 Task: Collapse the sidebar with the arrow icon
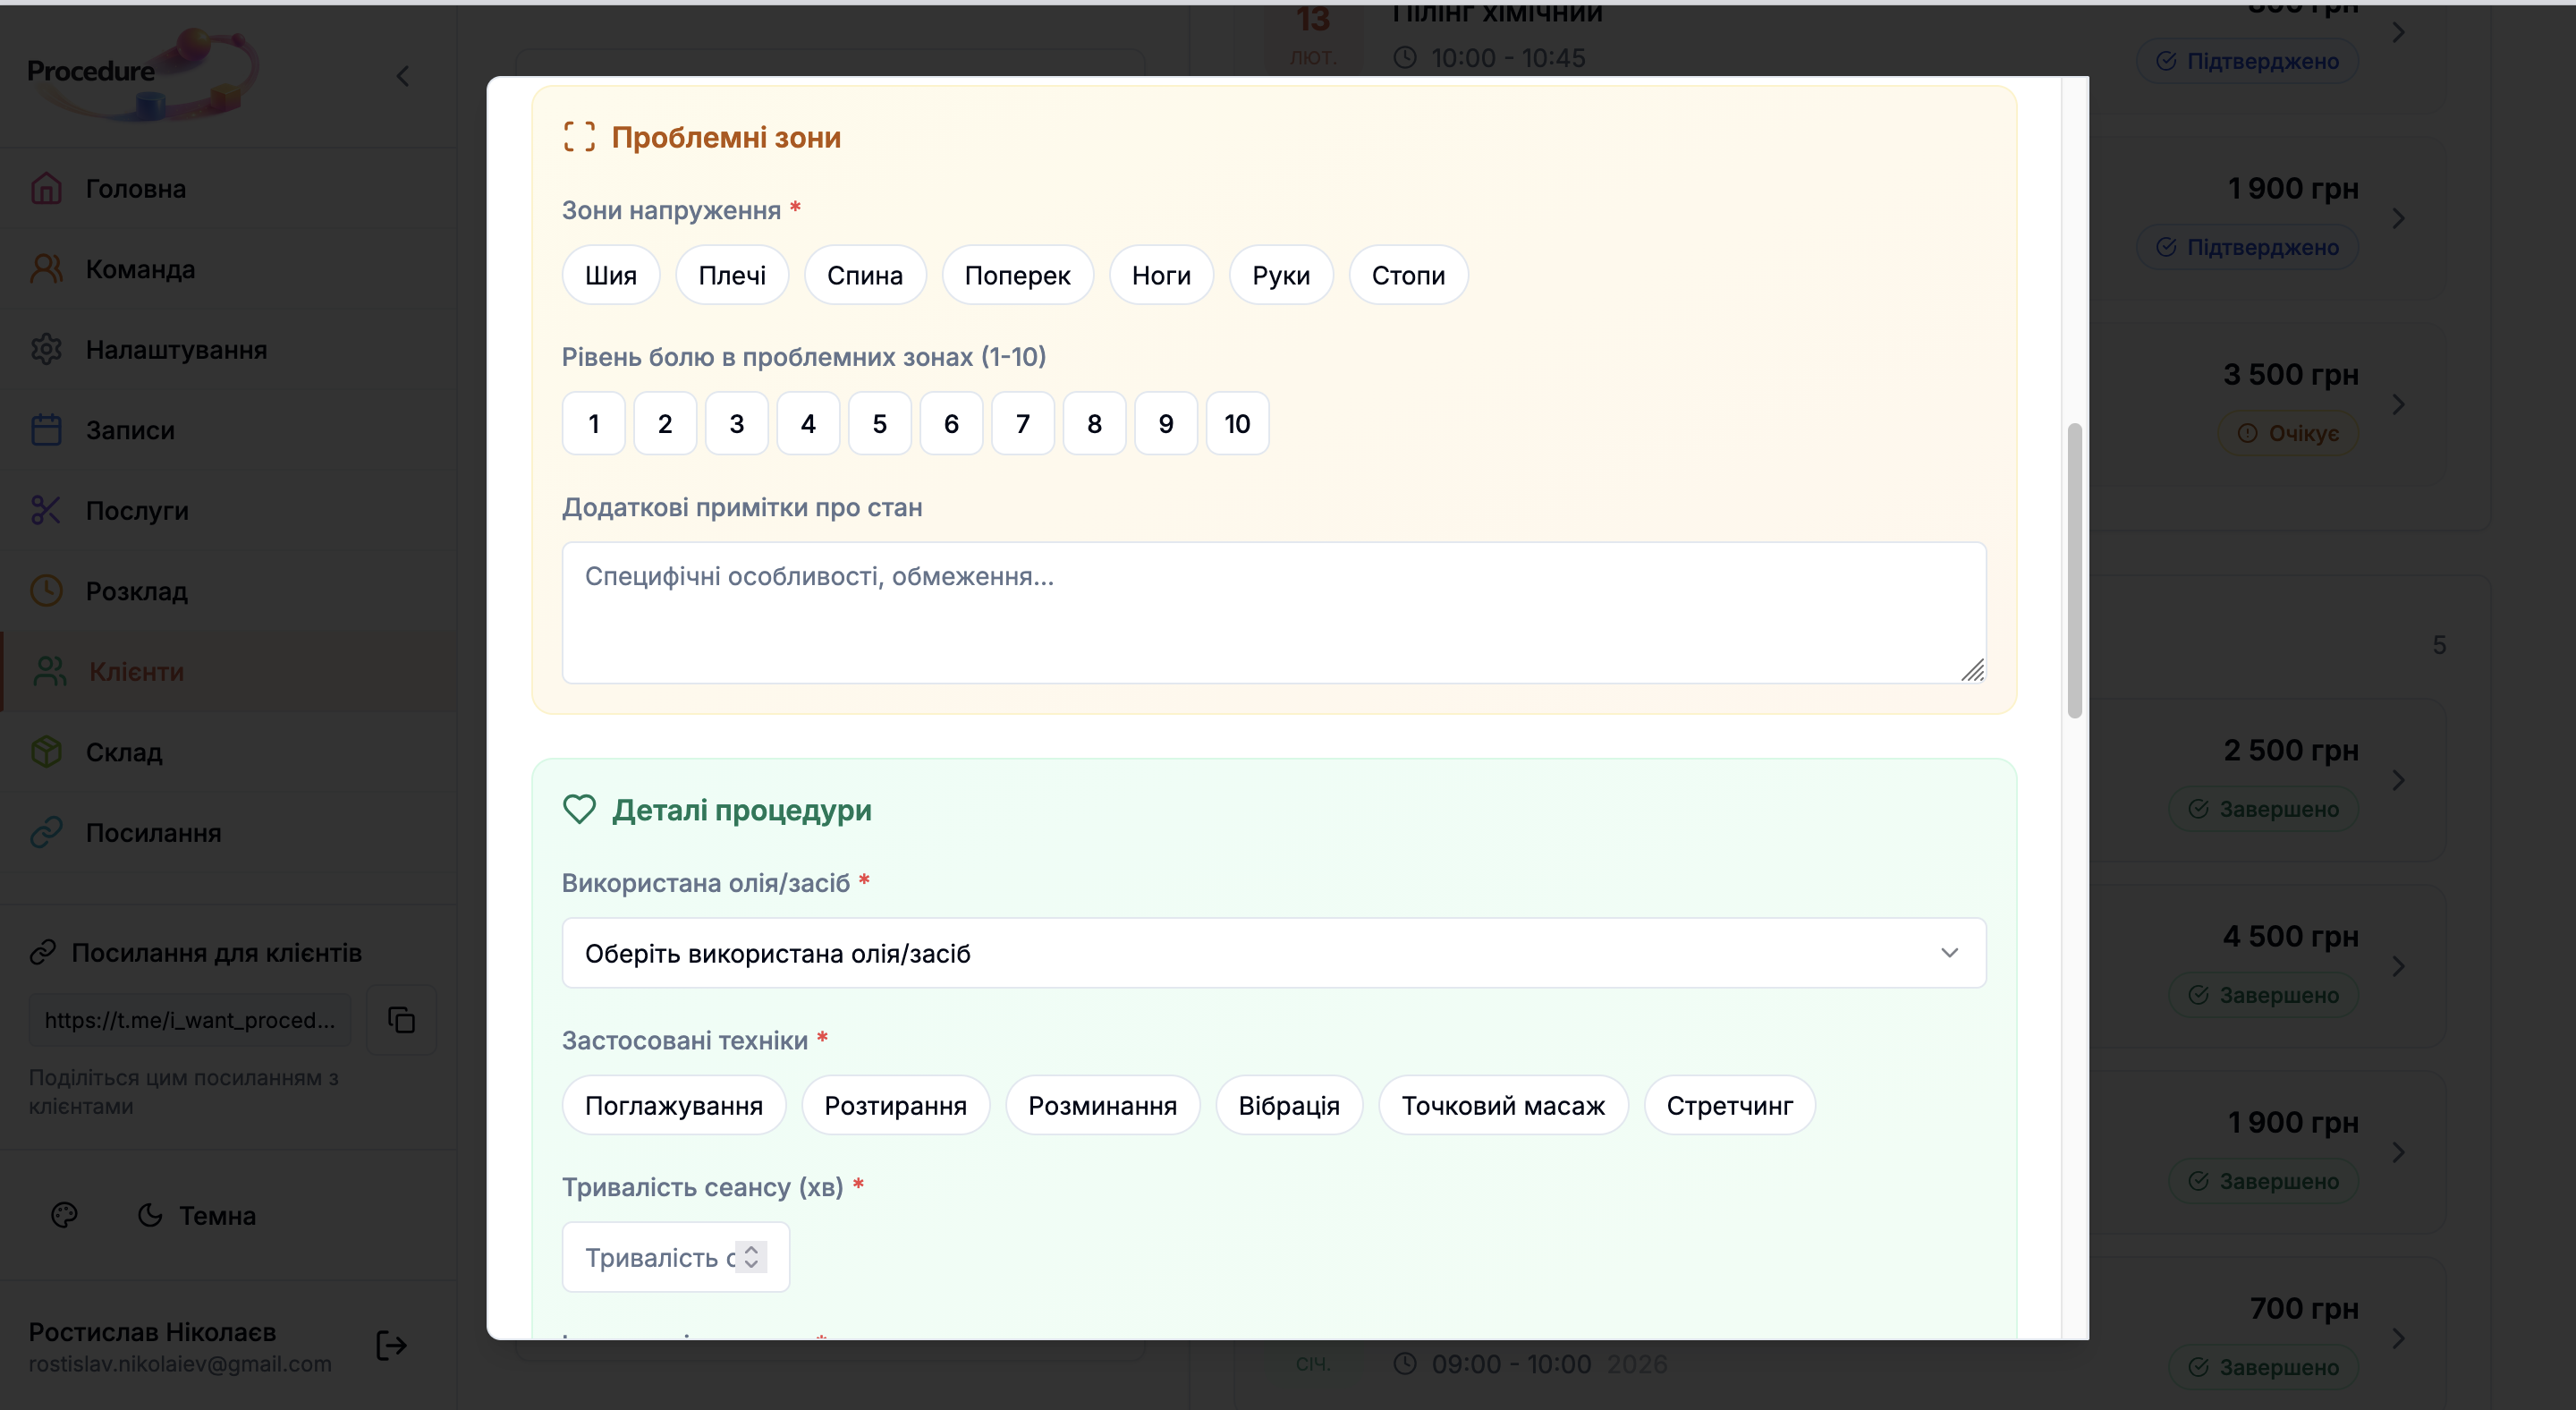click(x=403, y=76)
